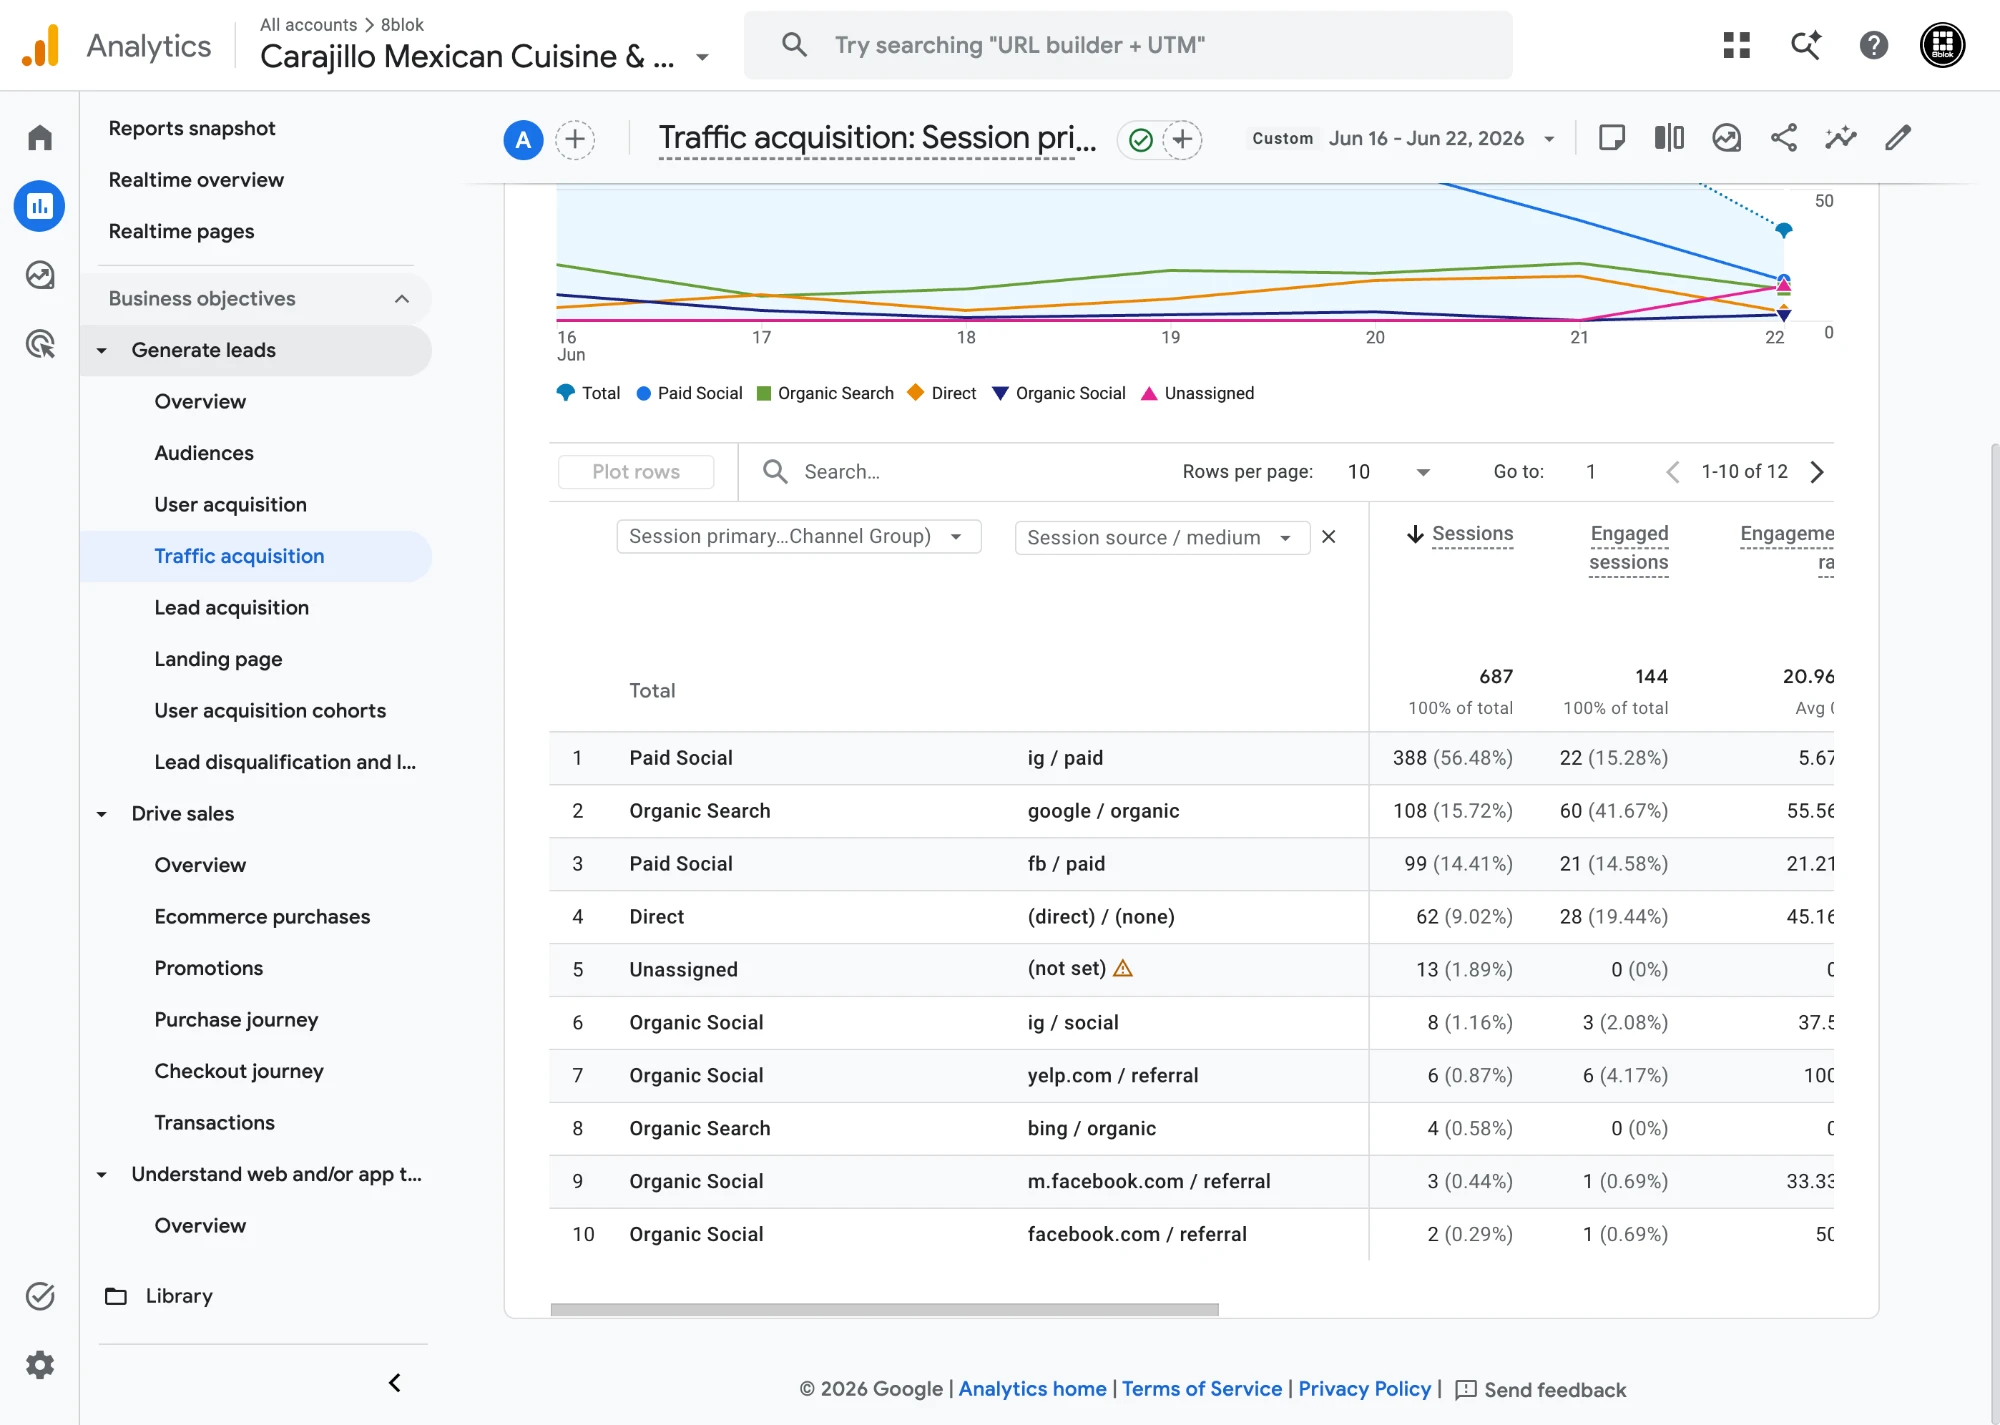The image size is (2000, 1425).
Task: Open the Privacy Policy link
Action: point(1364,1389)
